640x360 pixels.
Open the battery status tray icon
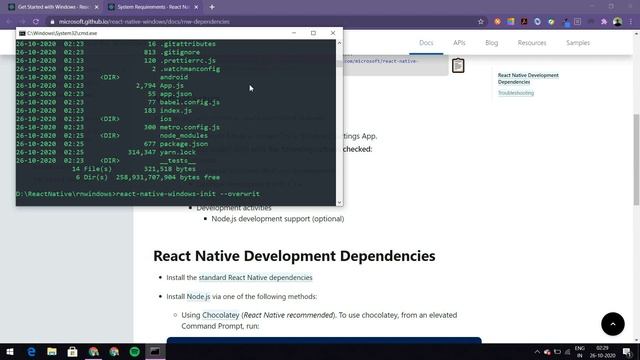pos(558,352)
